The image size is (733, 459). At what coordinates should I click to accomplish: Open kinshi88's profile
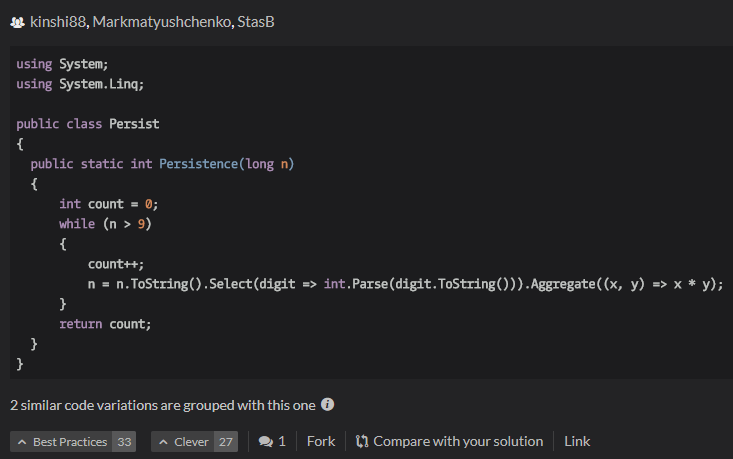tap(58, 22)
